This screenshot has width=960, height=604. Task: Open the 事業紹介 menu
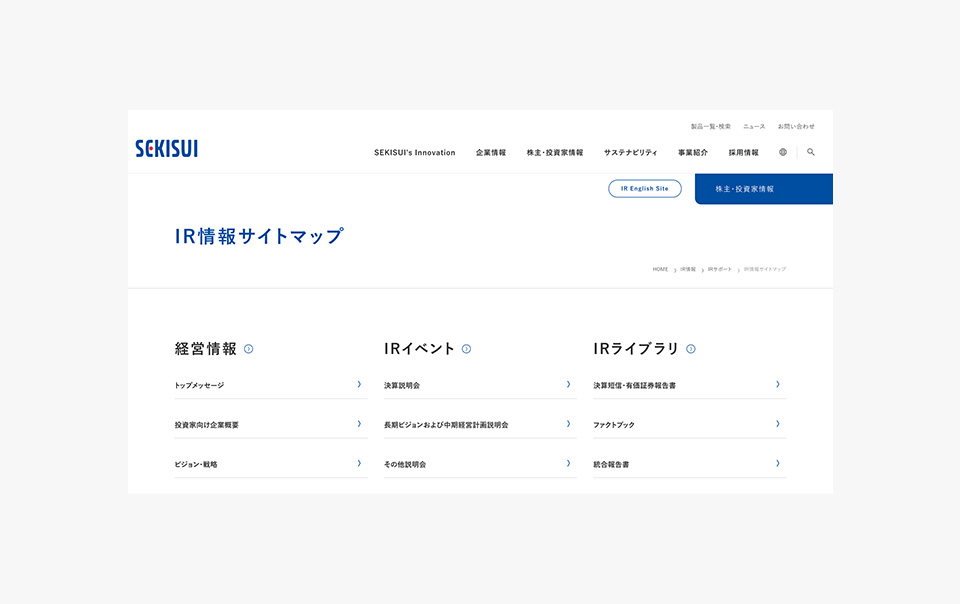tap(693, 152)
